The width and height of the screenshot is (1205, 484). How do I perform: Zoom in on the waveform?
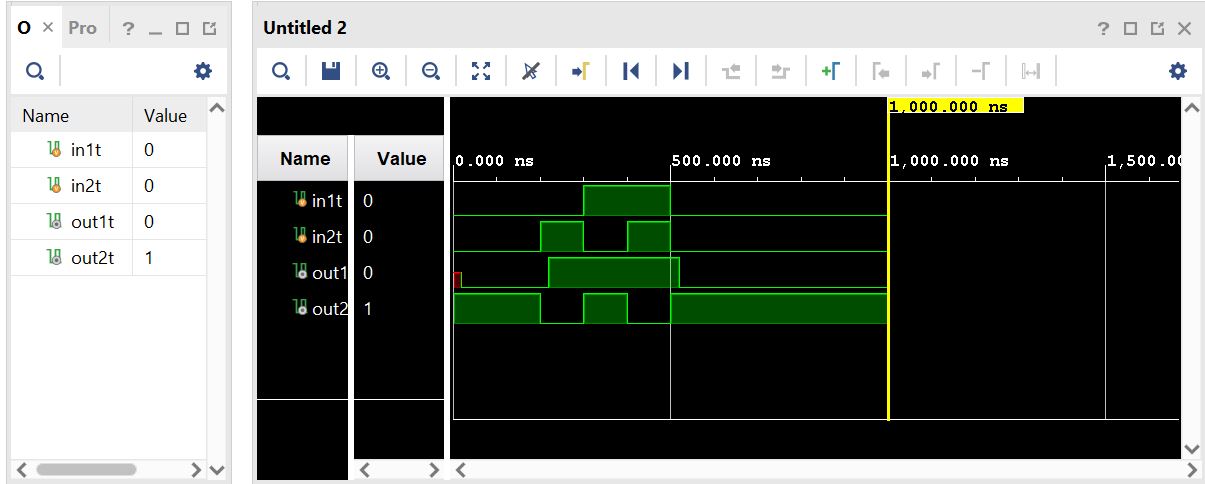[381, 71]
